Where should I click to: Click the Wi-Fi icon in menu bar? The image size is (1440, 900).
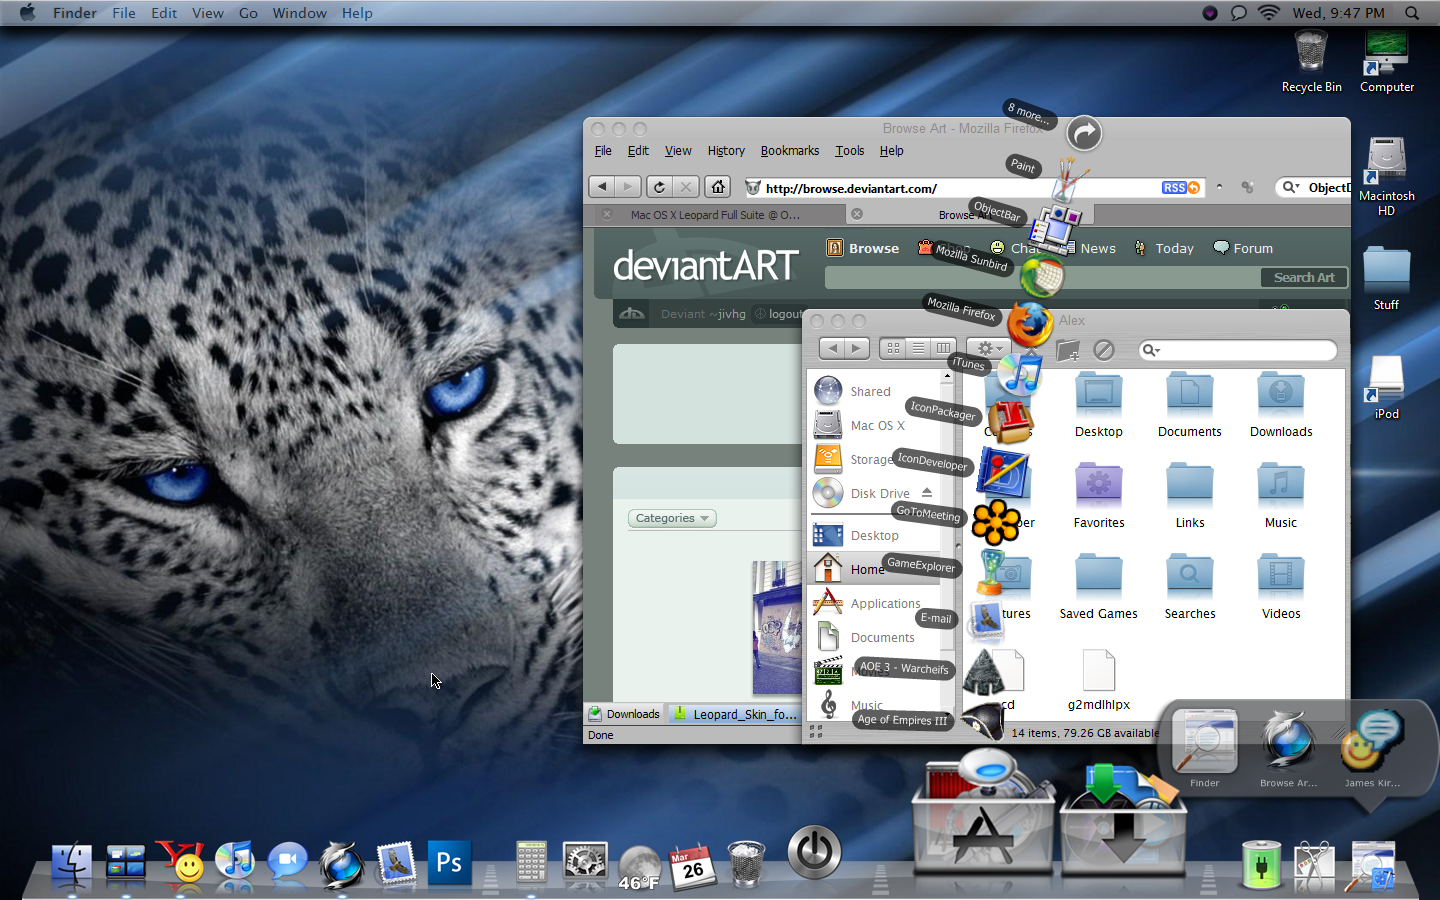click(x=1268, y=13)
